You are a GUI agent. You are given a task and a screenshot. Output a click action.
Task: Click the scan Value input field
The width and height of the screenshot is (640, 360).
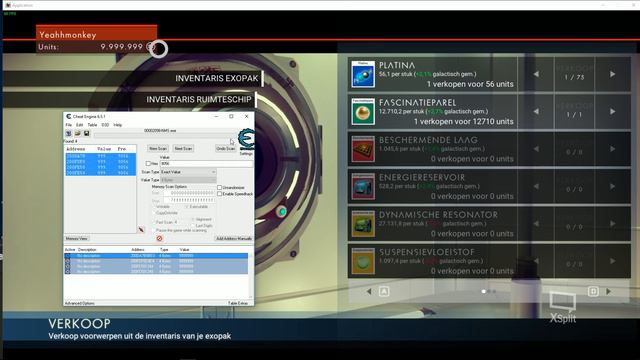point(207,164)
